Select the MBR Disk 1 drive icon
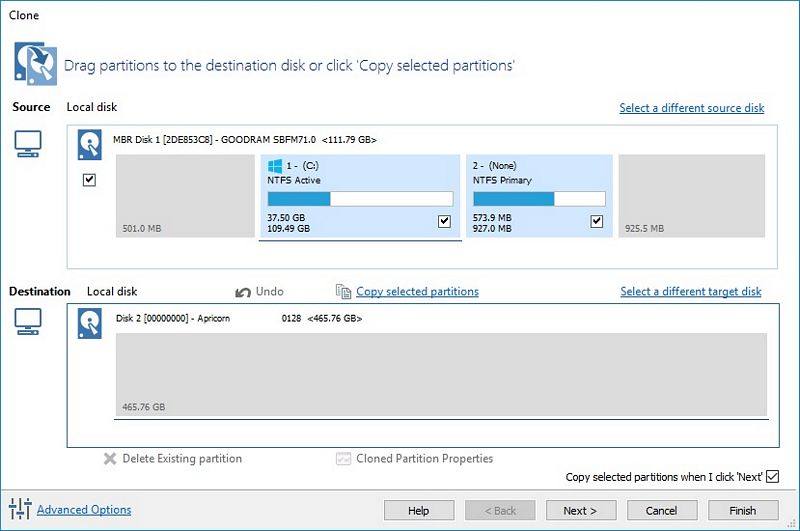800x531 pixels. click(x=89, y=145)
